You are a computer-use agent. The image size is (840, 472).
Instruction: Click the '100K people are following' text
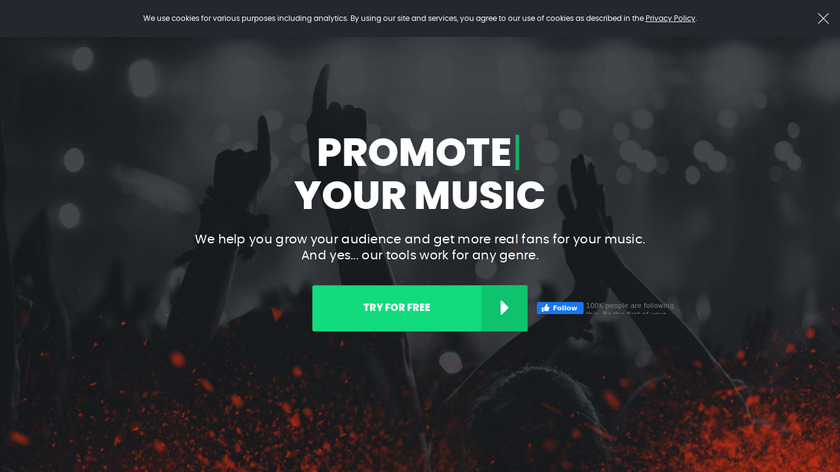[x=630, y=306]
